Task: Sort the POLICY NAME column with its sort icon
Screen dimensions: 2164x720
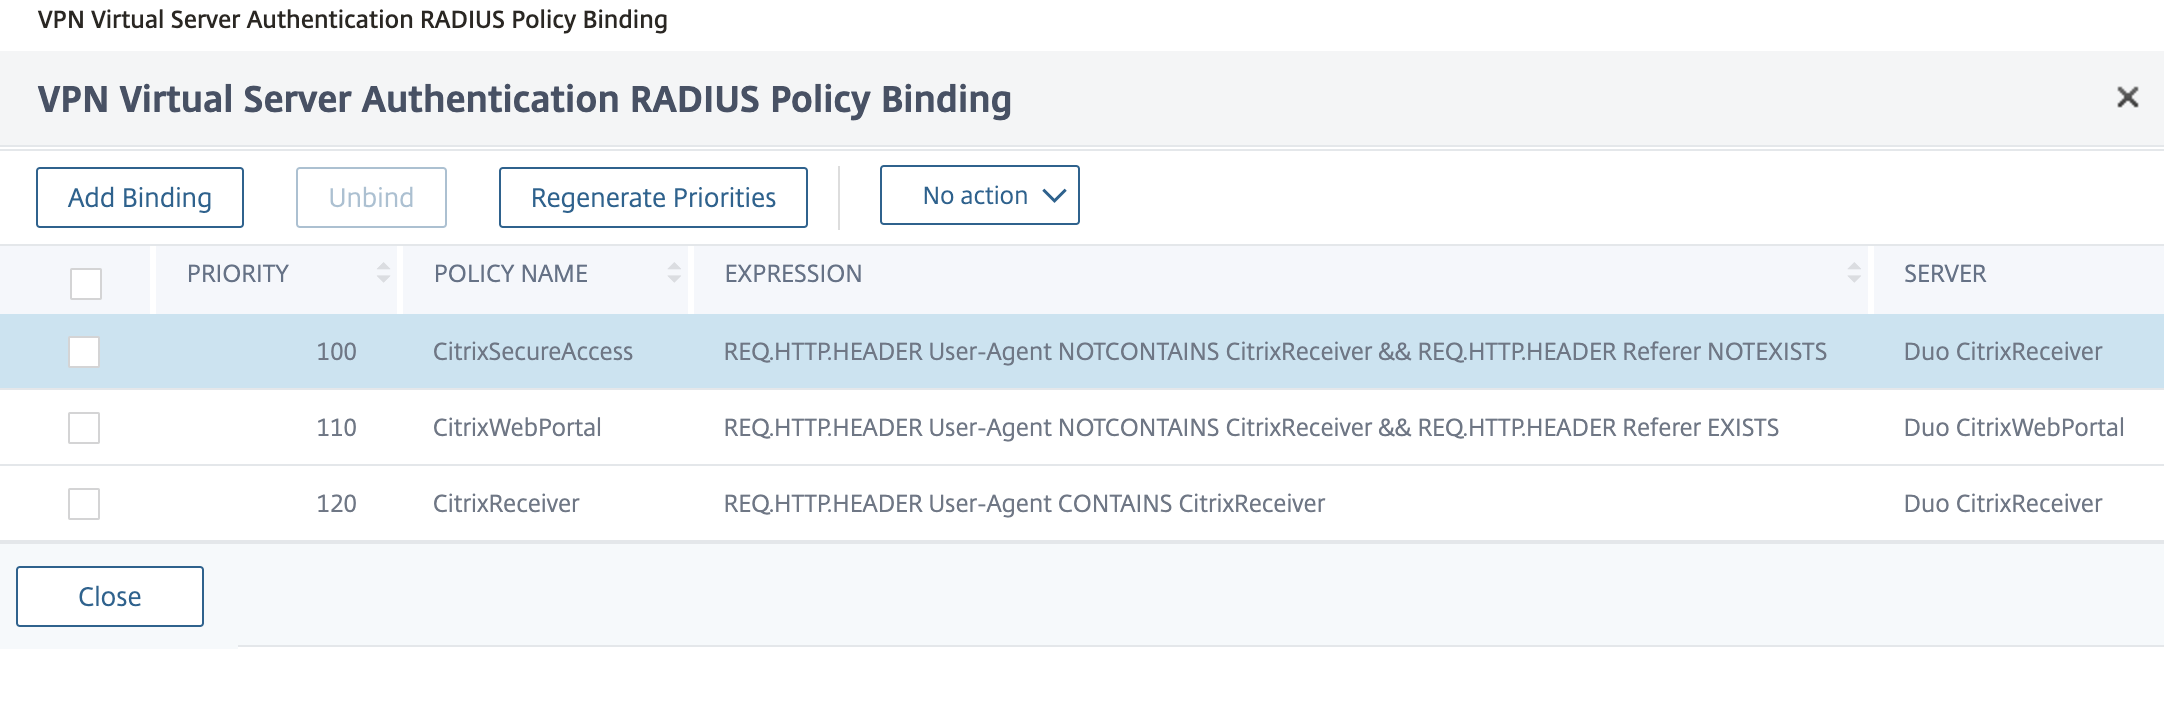Action: 674,273
